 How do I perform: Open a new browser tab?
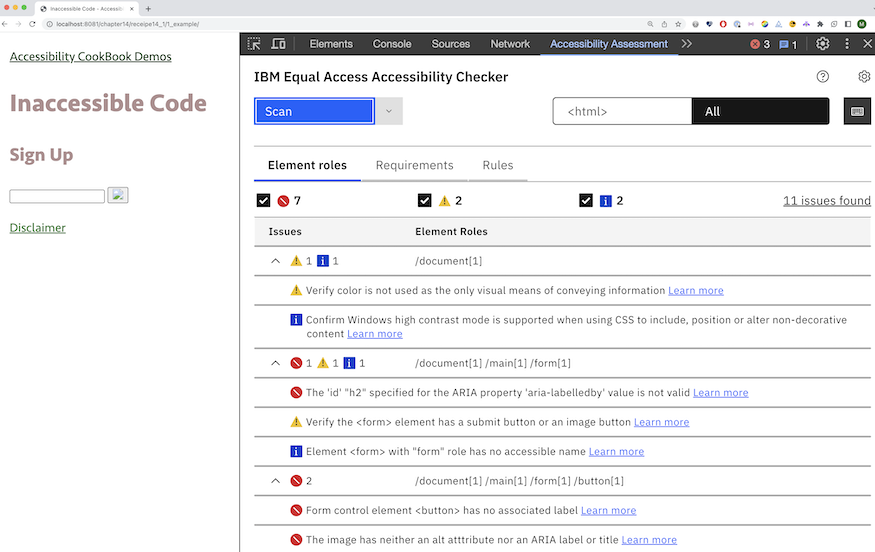[148, 8]
